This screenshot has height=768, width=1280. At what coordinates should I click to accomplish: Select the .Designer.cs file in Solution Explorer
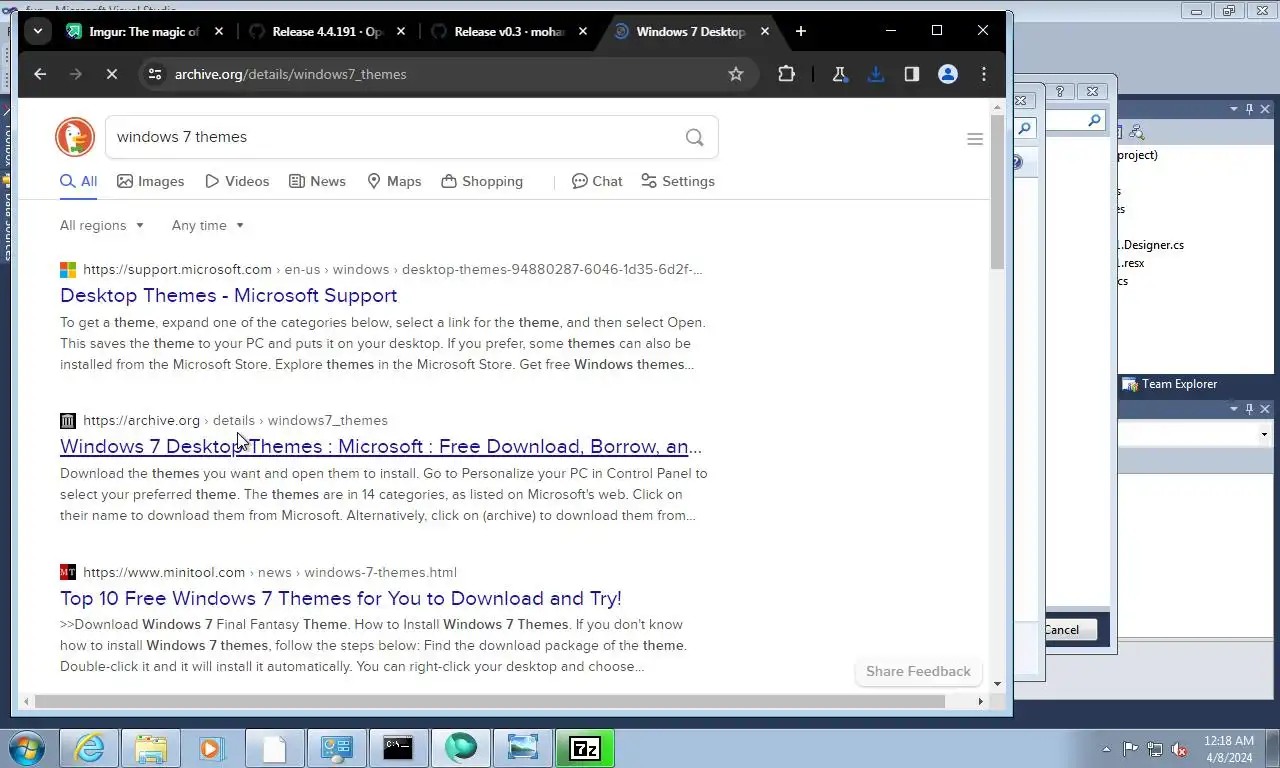click(1150, 245)
